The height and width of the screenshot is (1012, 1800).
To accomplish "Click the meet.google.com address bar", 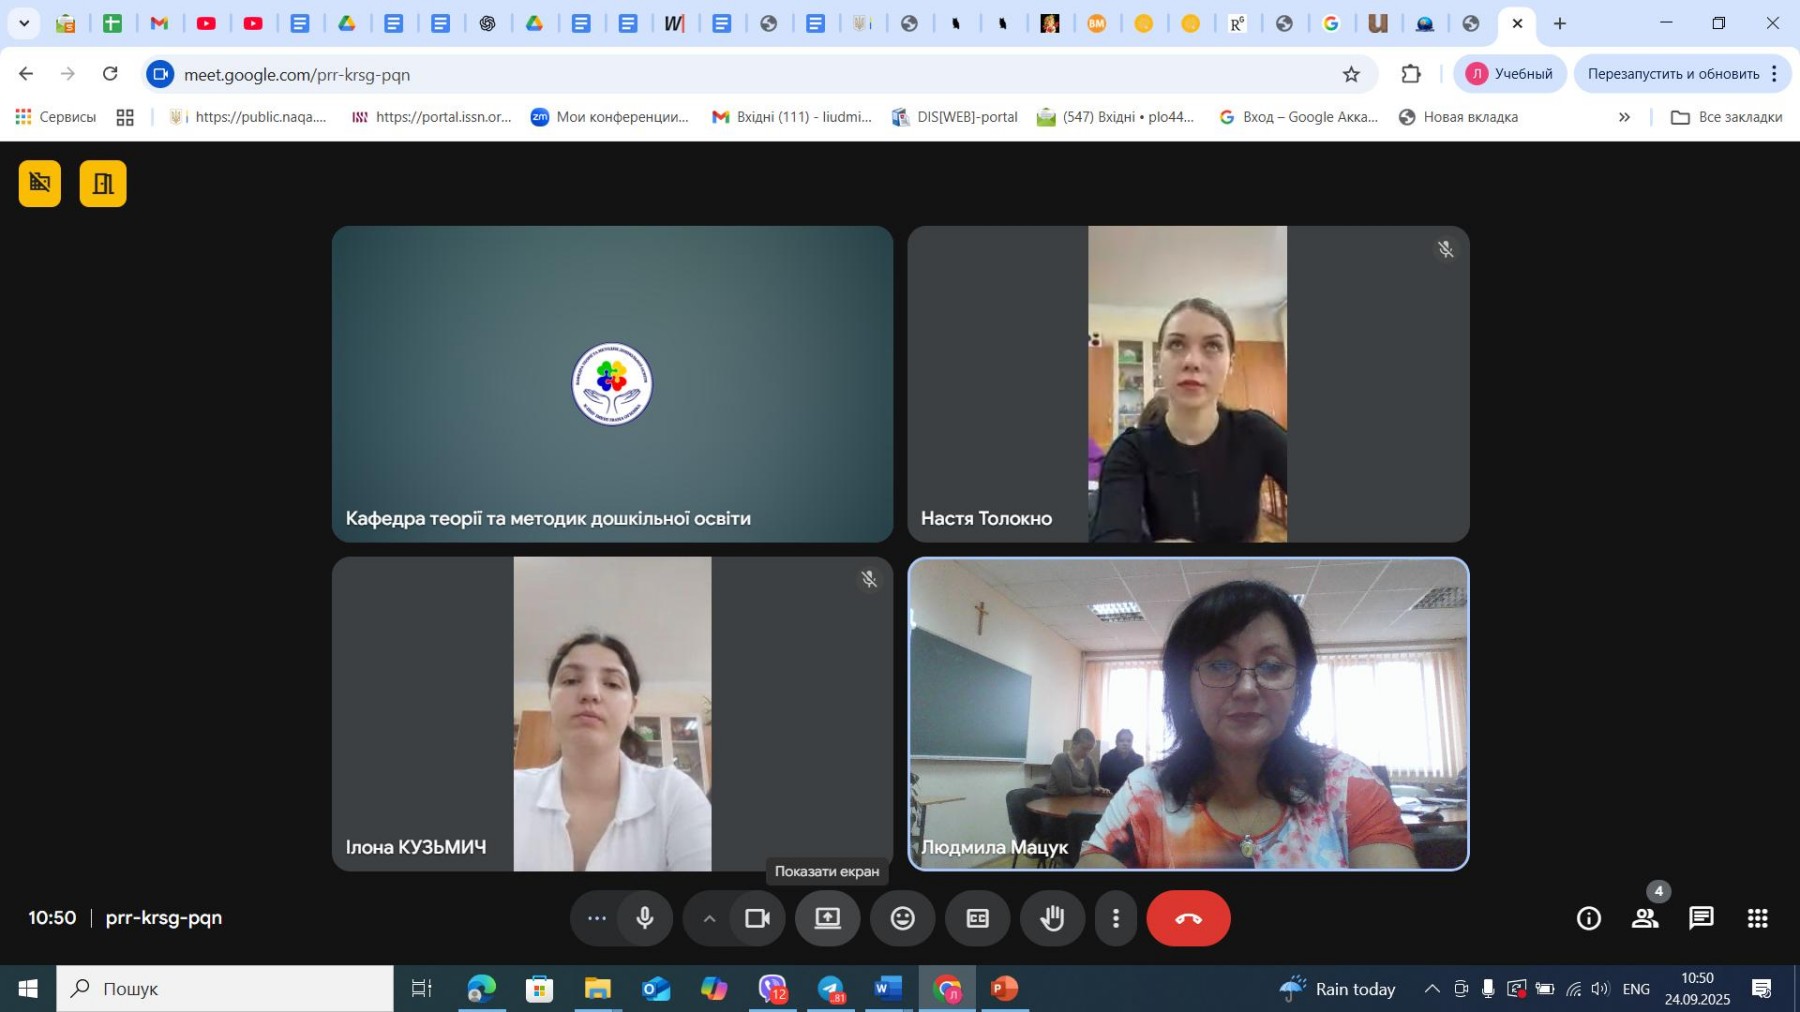I will click(700, 74).
